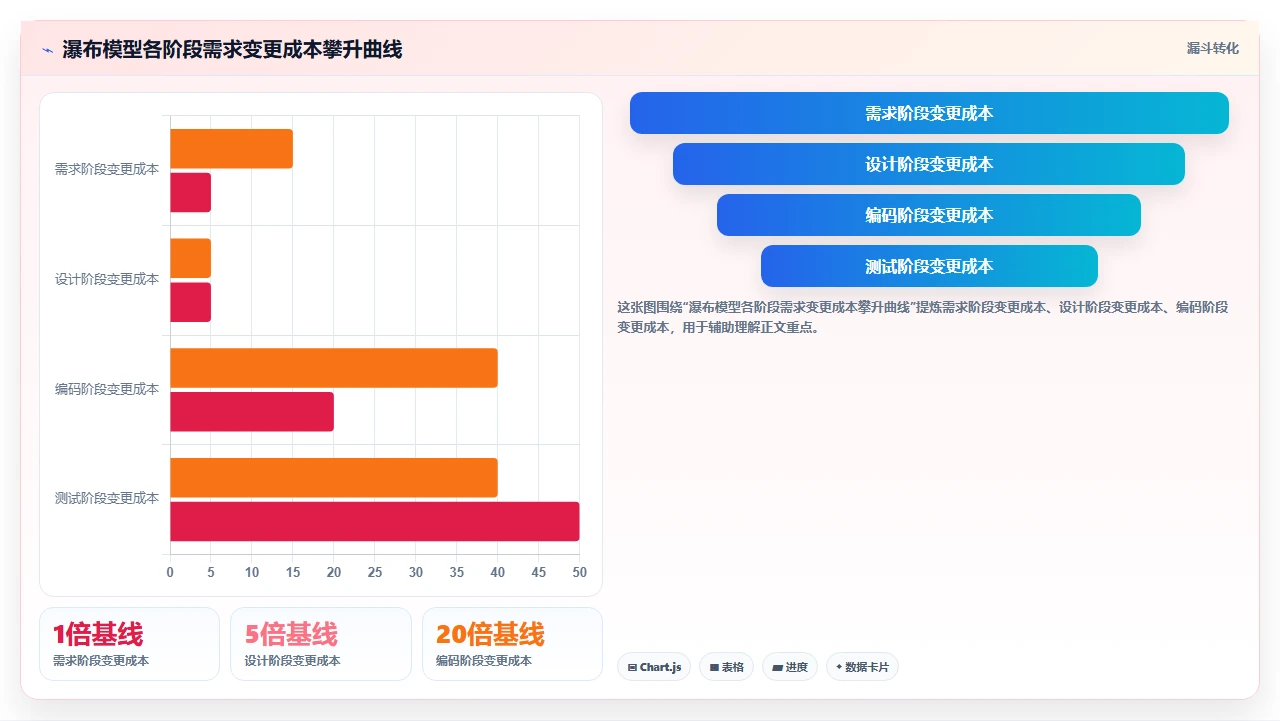The image size is (1280, 721).
Task: Click the Chart.js tag
Action: [x=654, y=667]
